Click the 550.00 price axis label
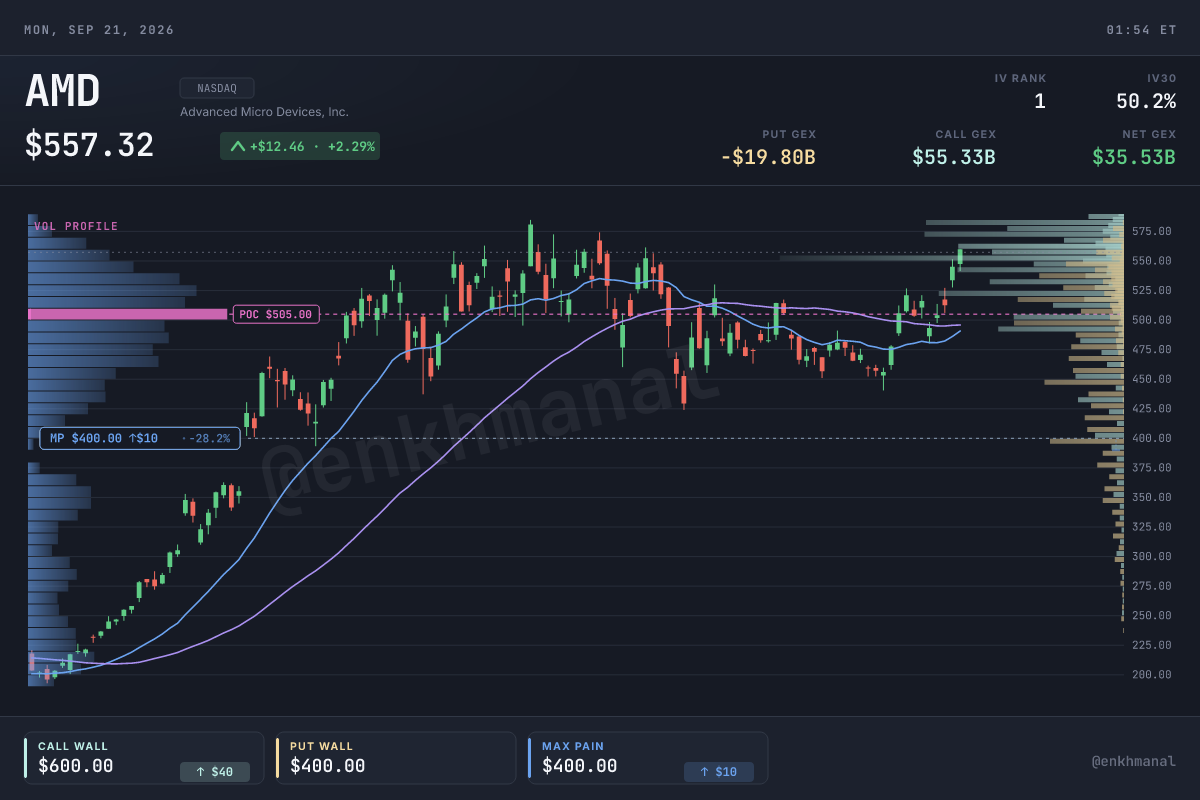The image size is (1200, 800). click(1152, 260)
